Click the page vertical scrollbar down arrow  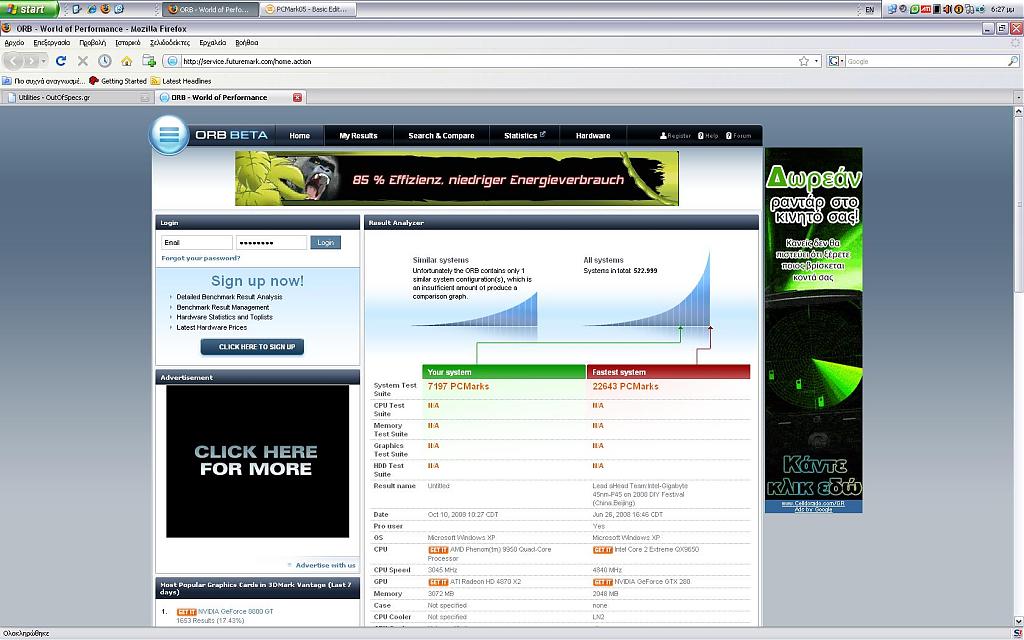1019,622
